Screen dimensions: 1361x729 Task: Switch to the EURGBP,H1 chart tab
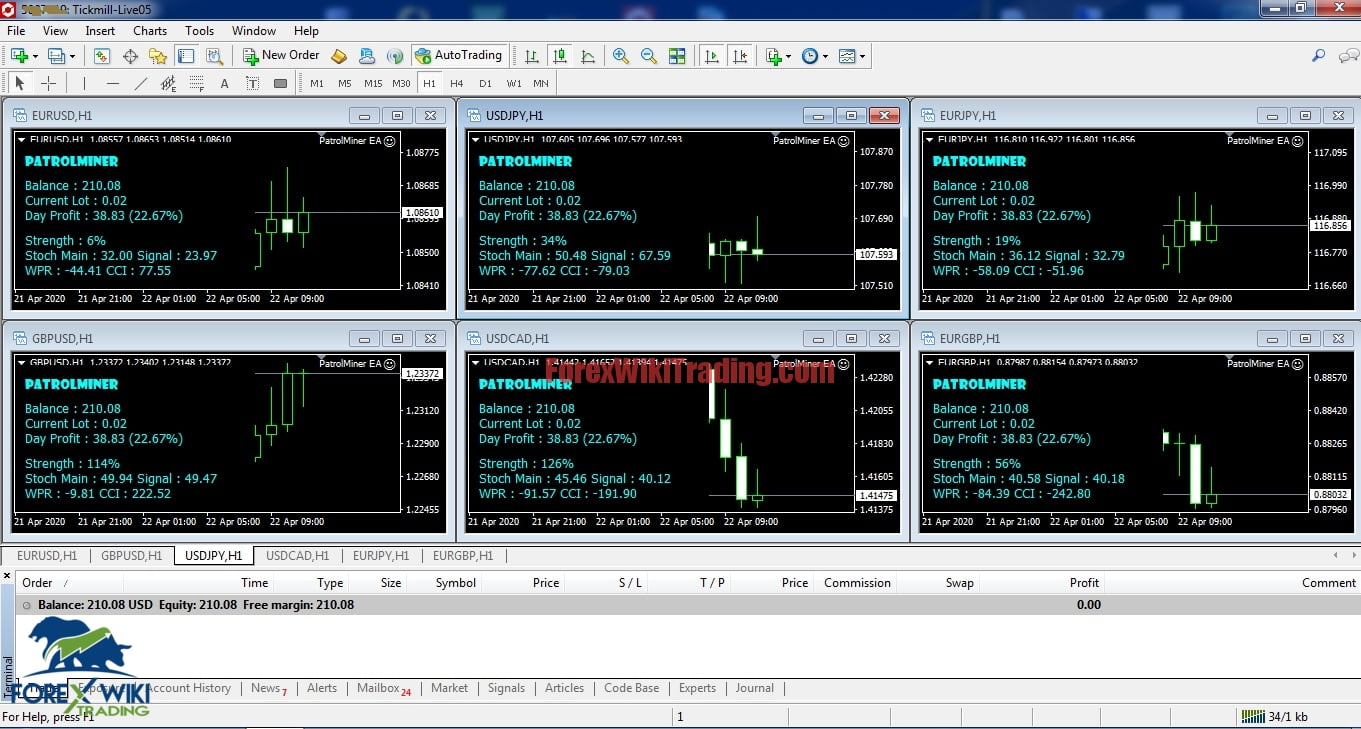point(463,556)
